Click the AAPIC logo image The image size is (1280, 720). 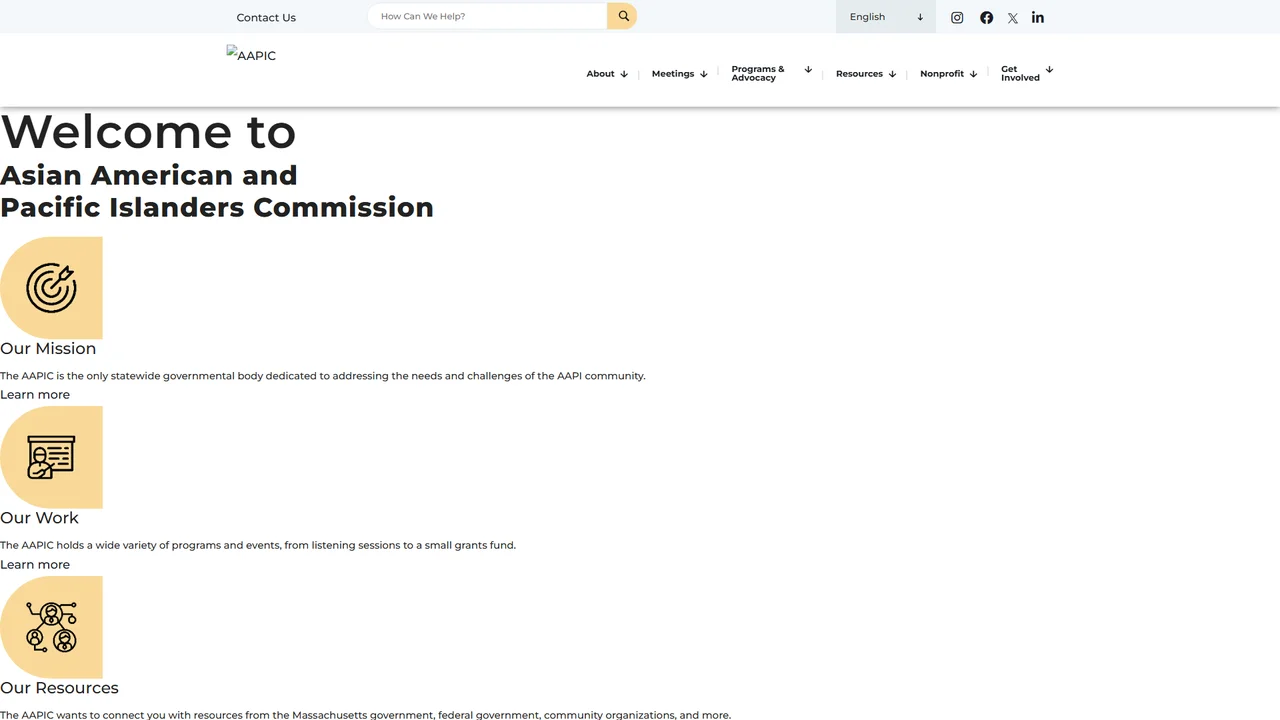click(x=251, y=55)
